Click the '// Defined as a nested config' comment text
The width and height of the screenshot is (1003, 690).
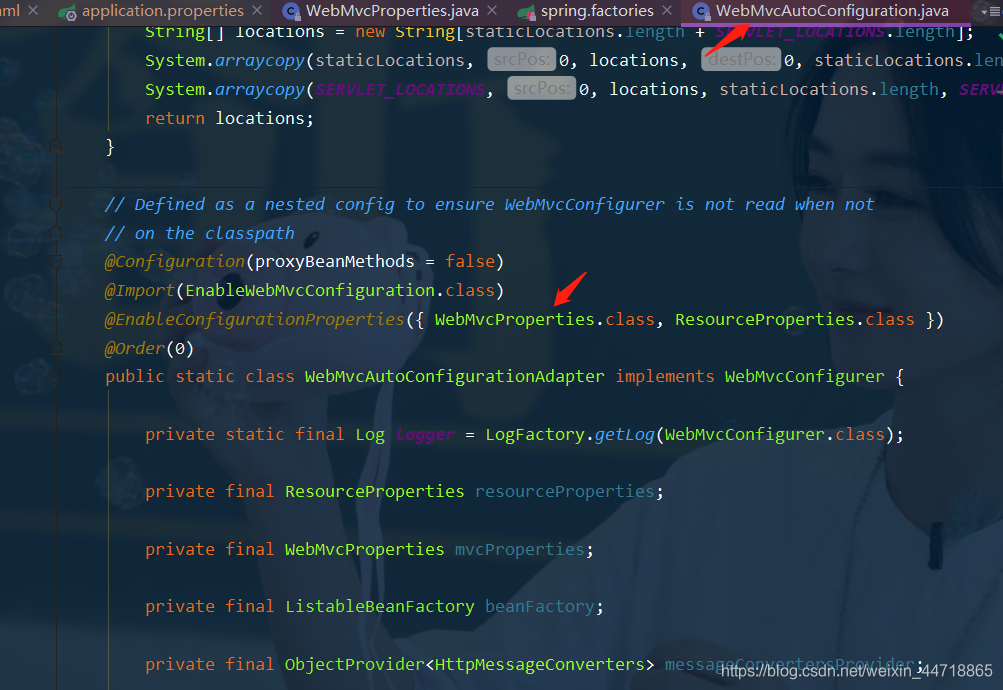tap(489, 205)
